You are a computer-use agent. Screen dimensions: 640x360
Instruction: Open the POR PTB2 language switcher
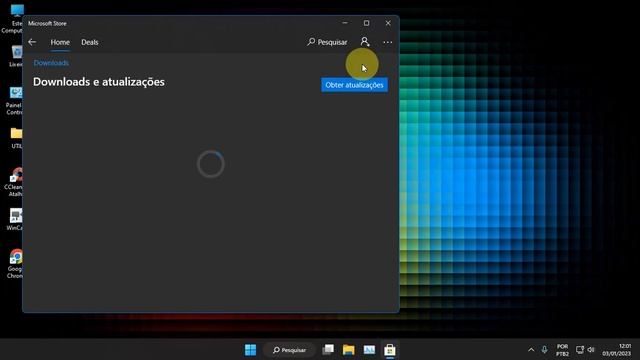tap(562, 350)
